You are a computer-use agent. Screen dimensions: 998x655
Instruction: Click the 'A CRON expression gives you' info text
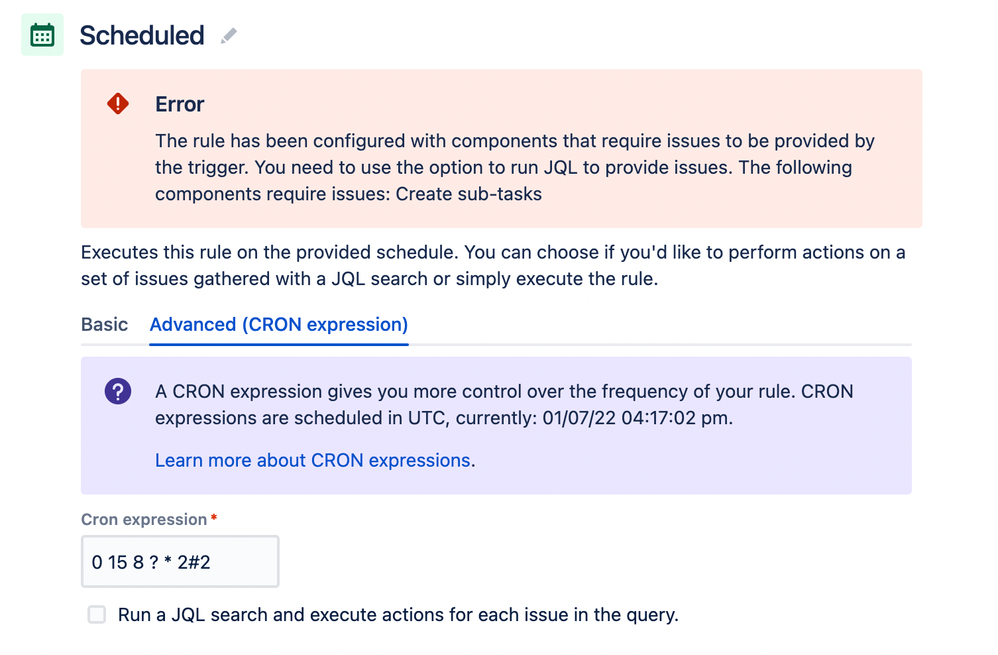tap(504, 405)
